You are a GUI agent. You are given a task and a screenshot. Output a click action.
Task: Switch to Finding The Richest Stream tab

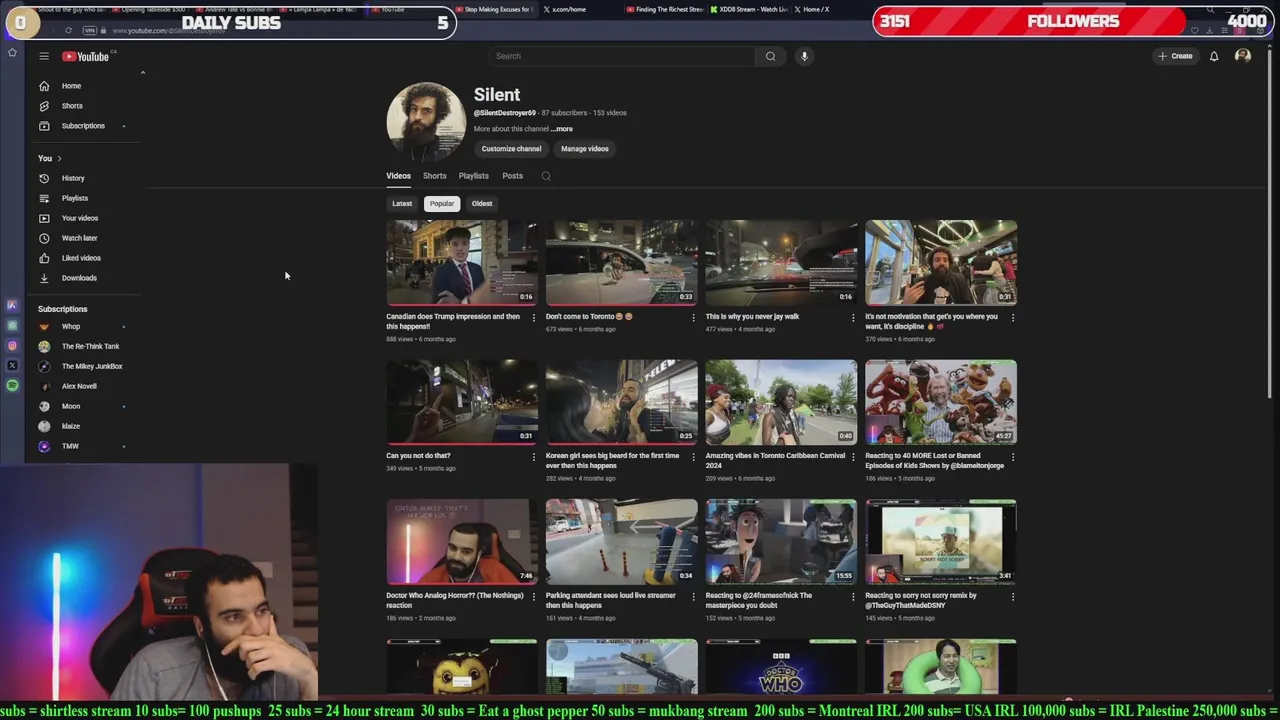pyautogui.click(x=664, y=9)
